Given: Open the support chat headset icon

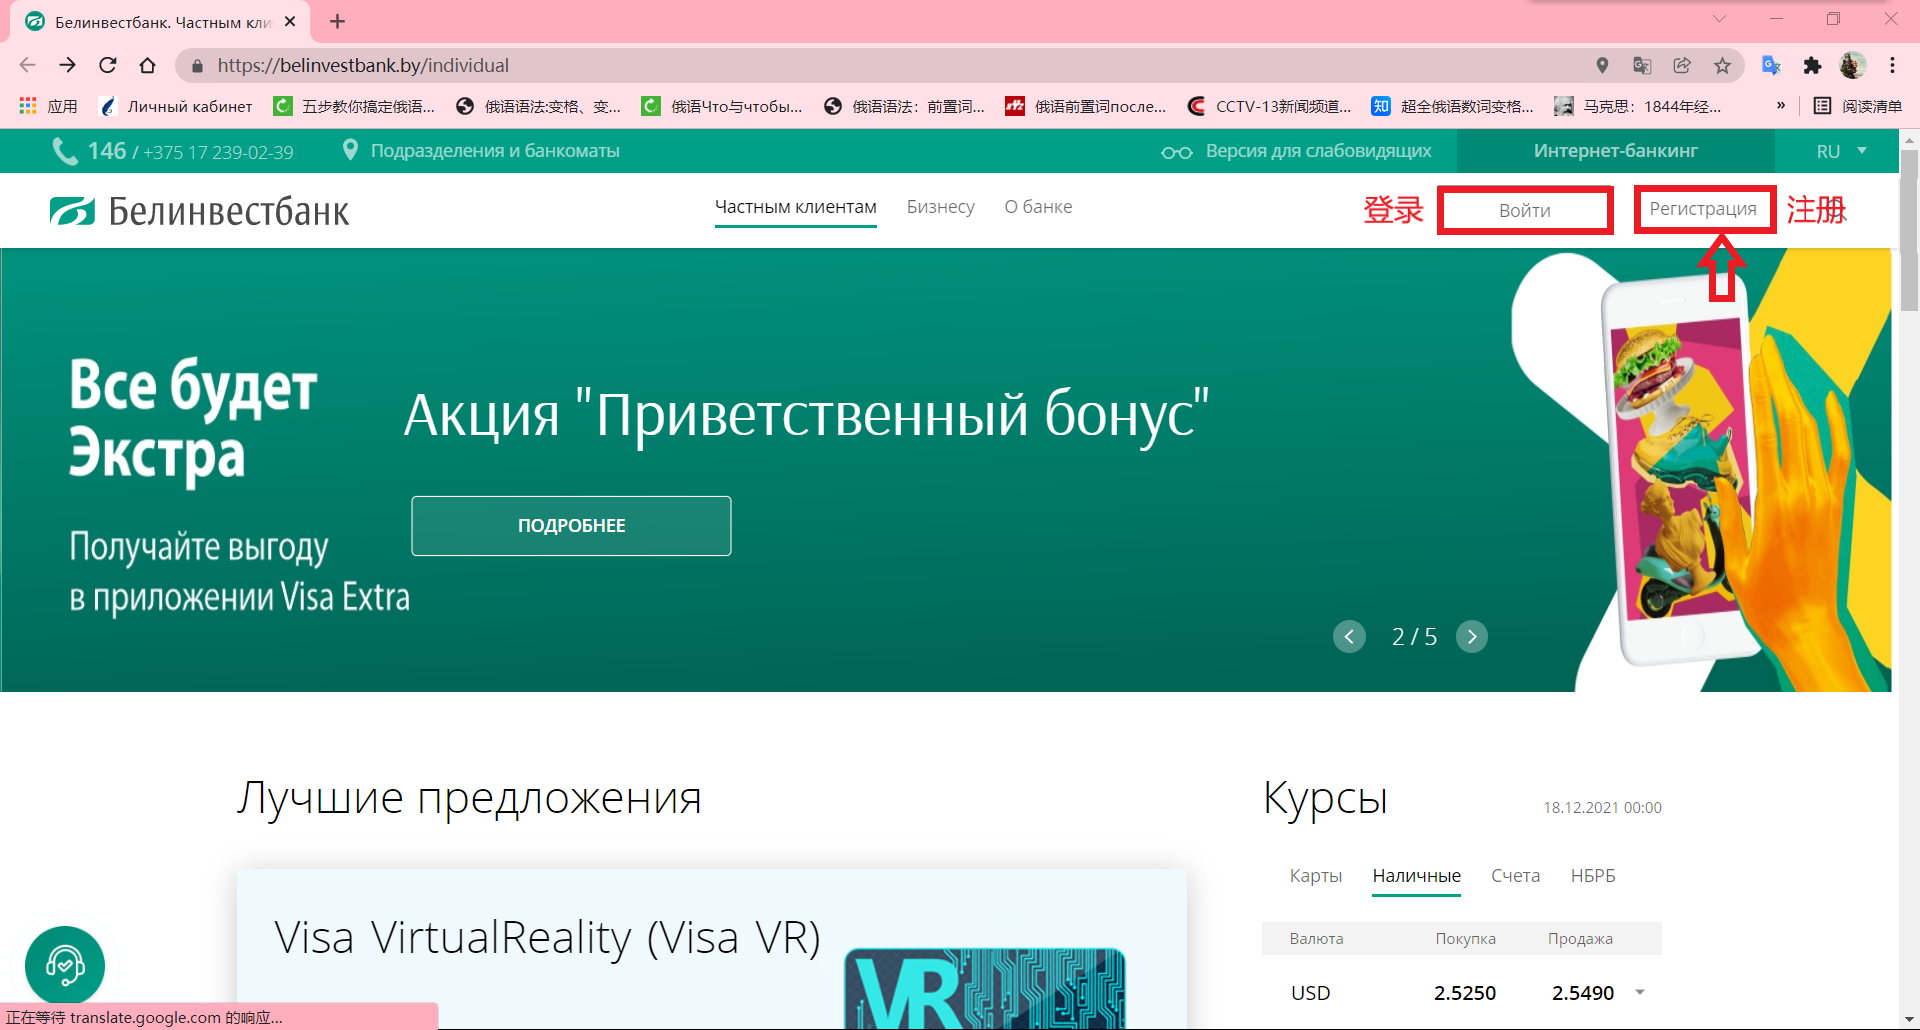Looking at the screenshot, I should click(65, 965).
